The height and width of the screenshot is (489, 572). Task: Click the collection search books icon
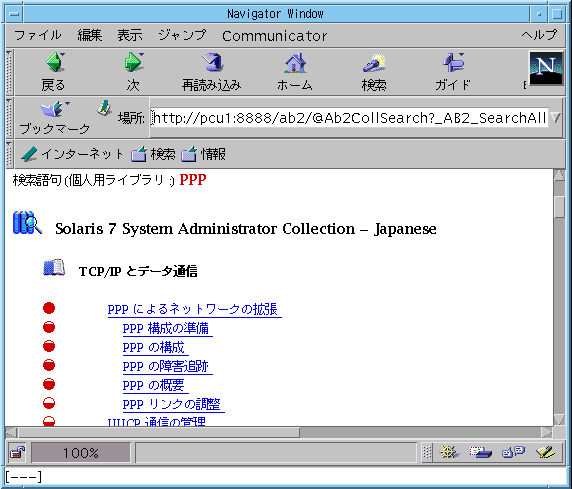click(27, 222)
